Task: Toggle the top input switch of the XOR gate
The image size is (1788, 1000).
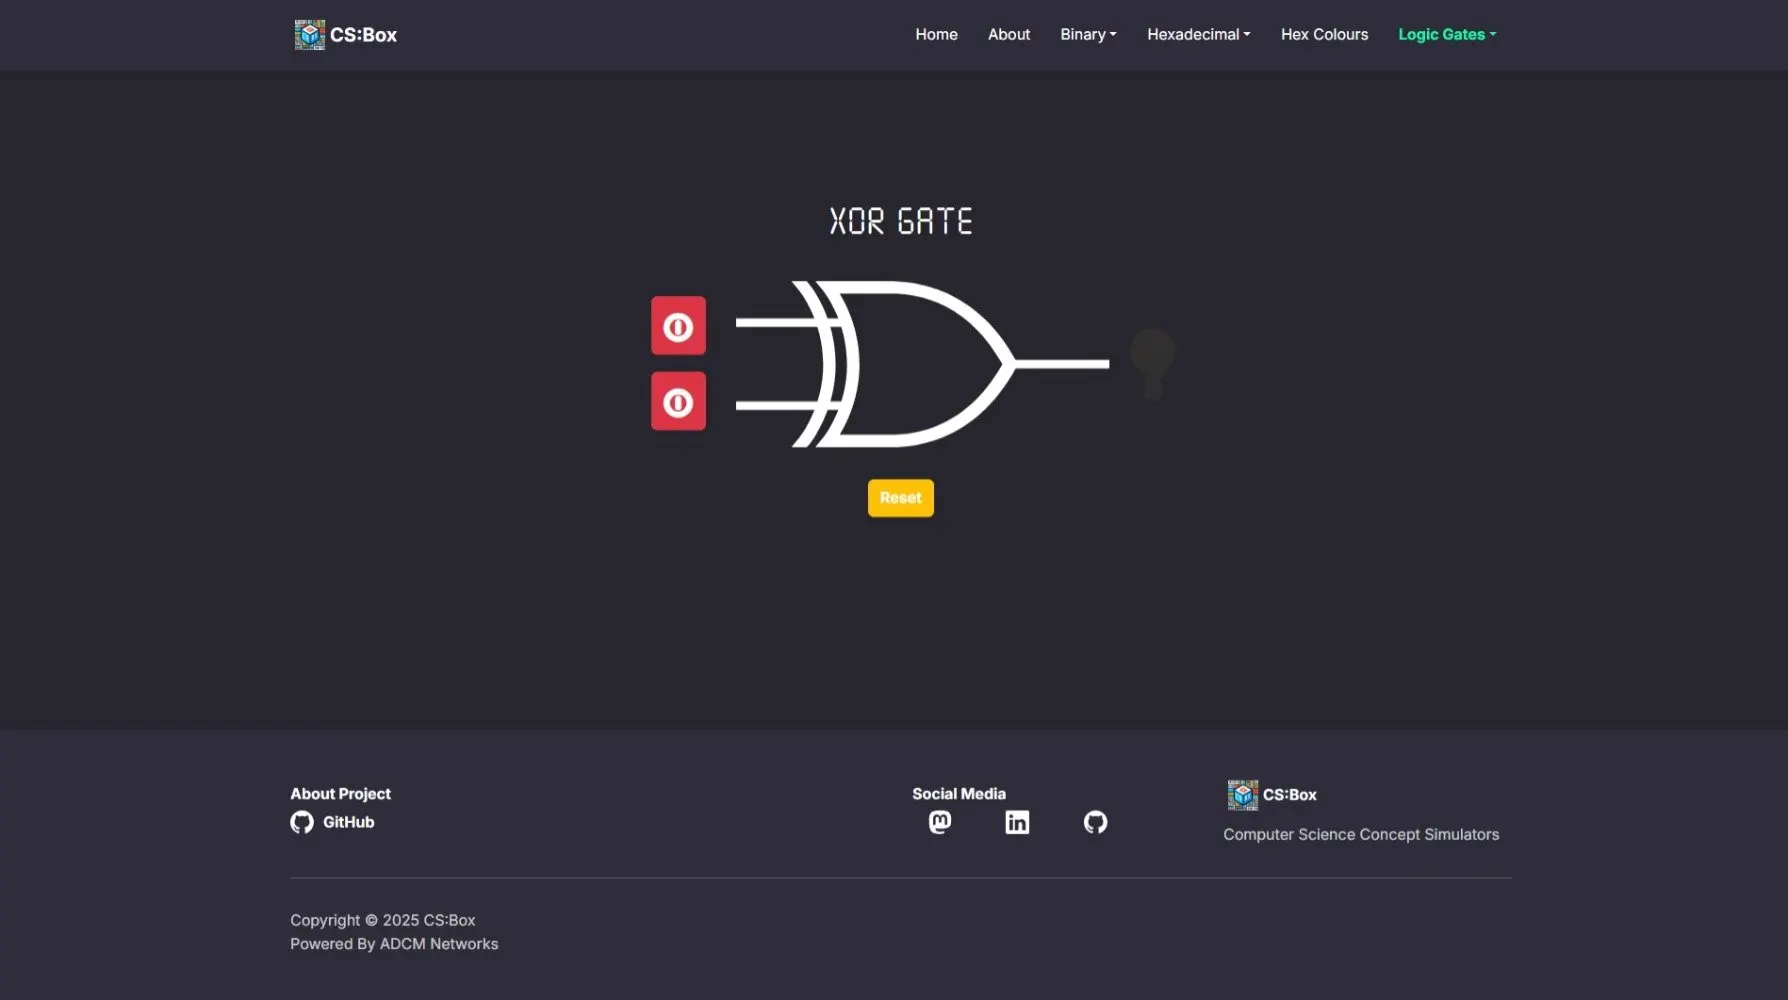Action: (677, 325)
